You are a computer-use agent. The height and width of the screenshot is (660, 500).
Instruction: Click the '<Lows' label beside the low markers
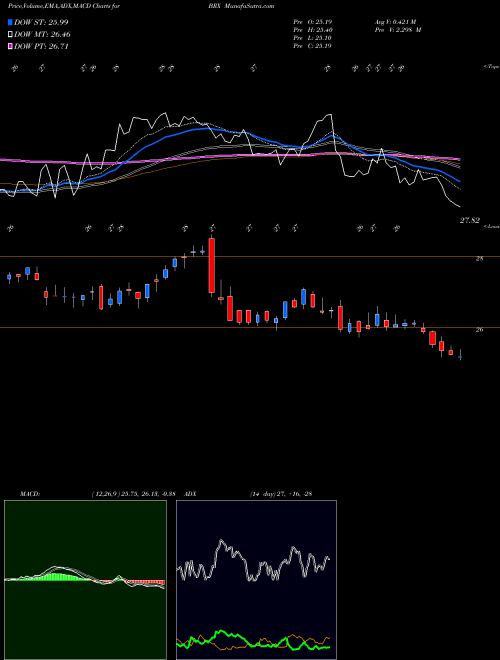point(492,226)
